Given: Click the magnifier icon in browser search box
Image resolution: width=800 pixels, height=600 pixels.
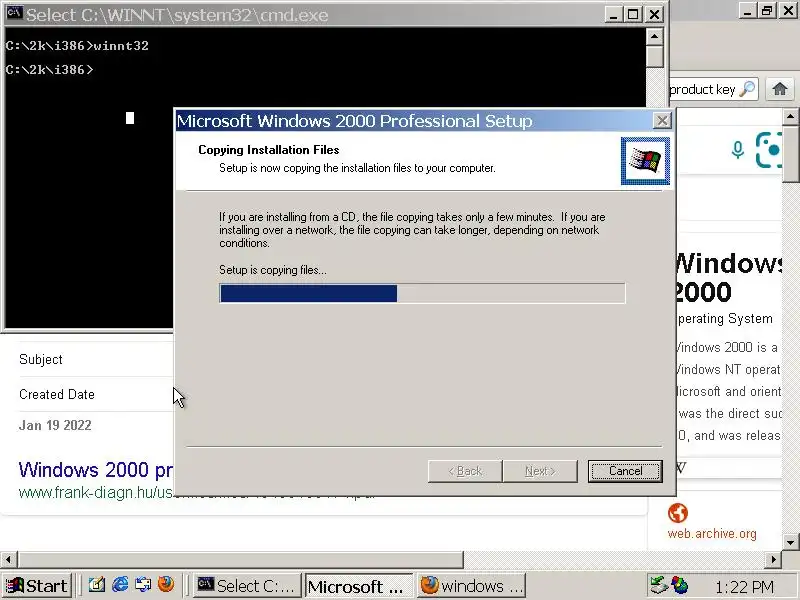Looking at the screenshot, I should coord(747,89).
